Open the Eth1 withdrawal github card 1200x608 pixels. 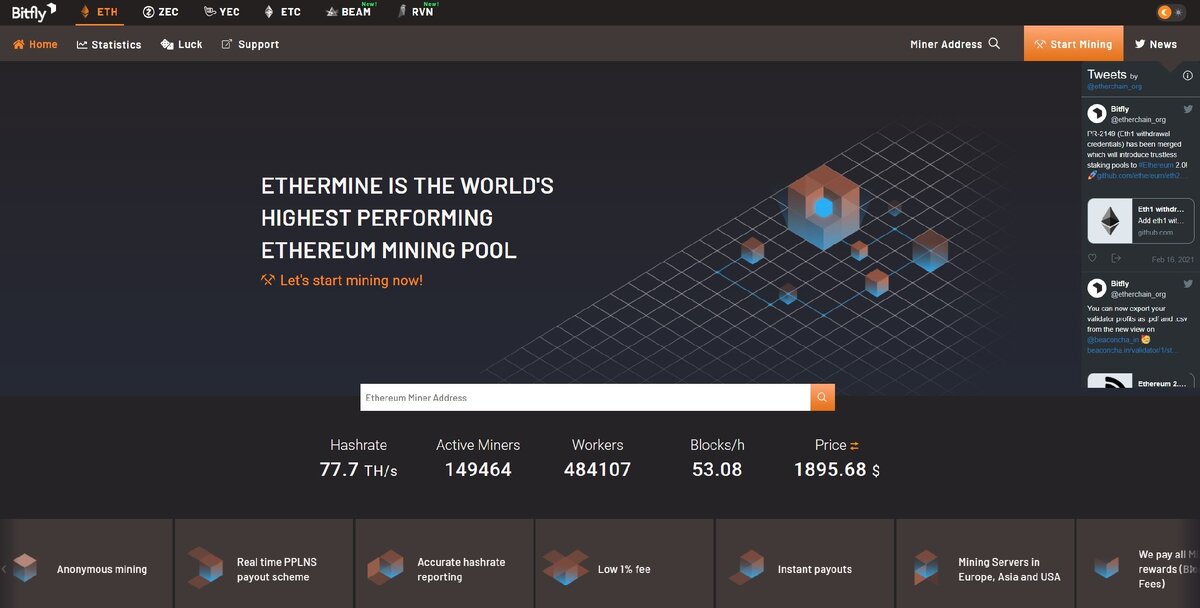coord(1141,220)
